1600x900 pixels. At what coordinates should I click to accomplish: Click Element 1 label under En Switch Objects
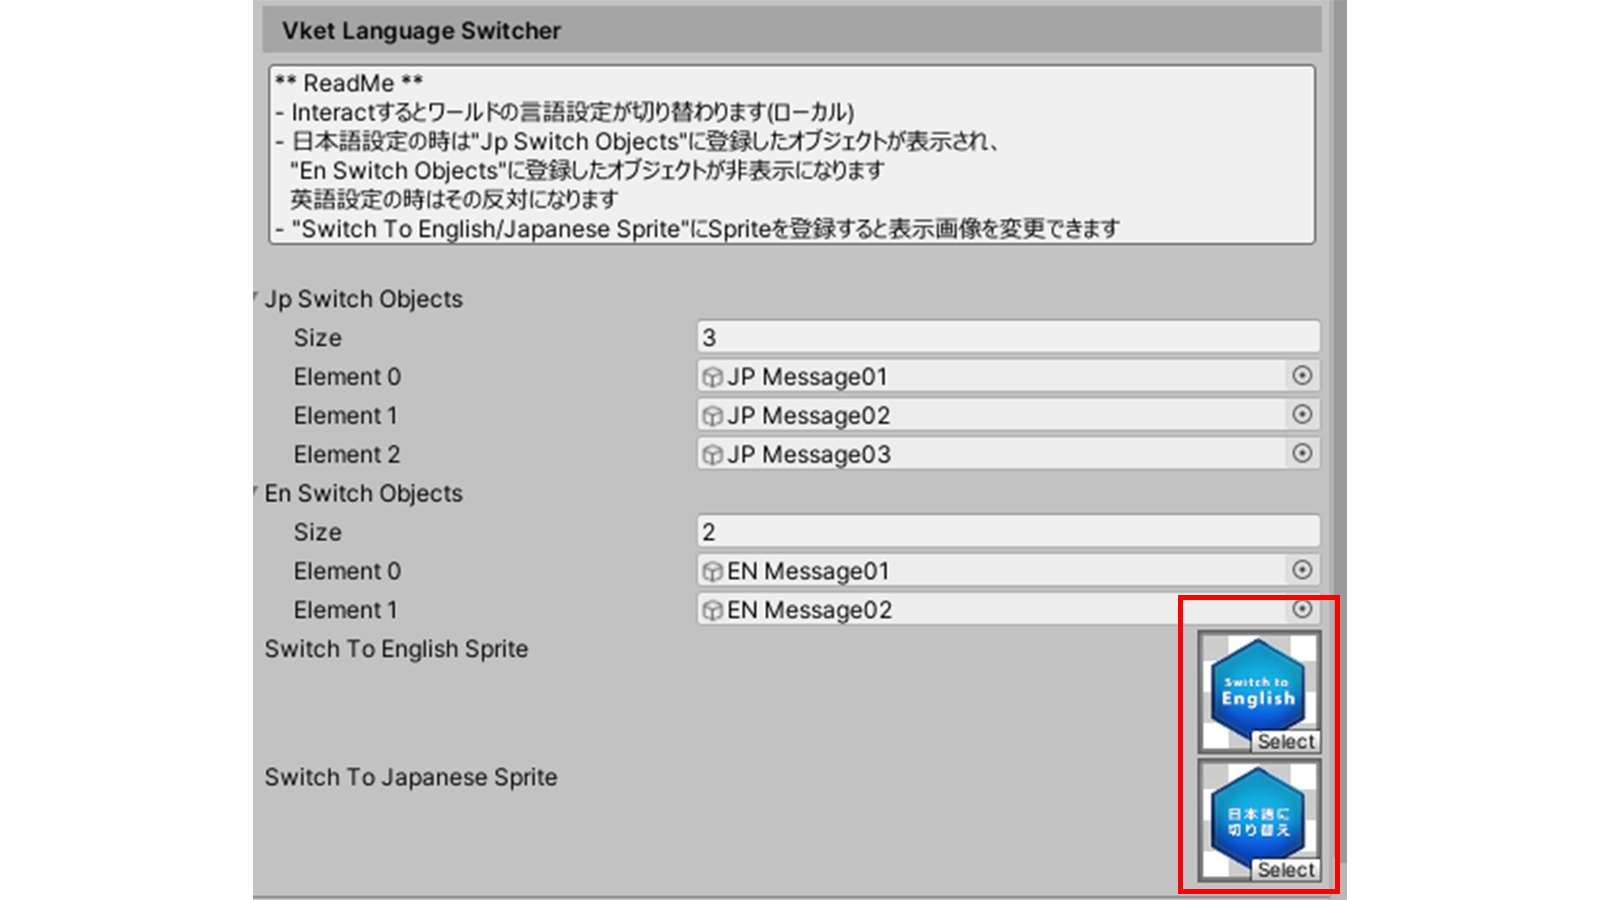345,610
